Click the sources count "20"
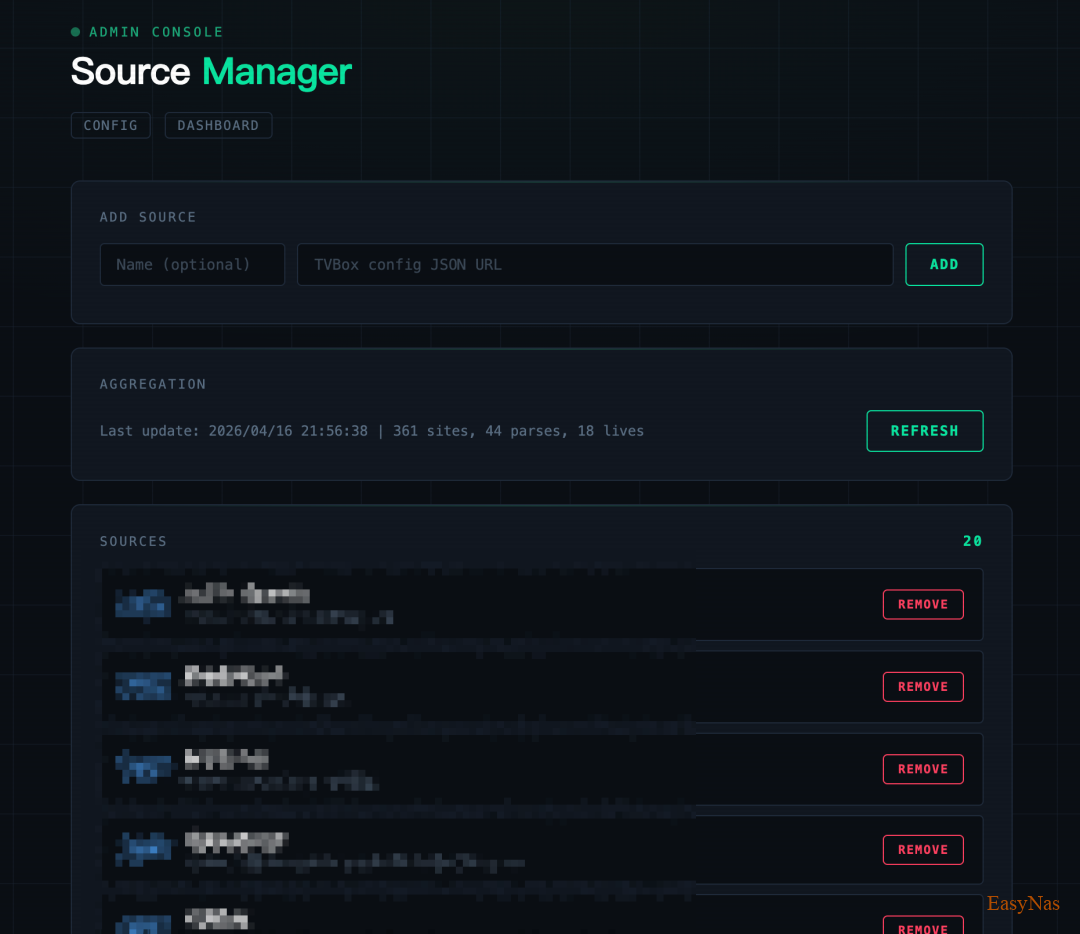The image size is (1080, 934). 973,541
